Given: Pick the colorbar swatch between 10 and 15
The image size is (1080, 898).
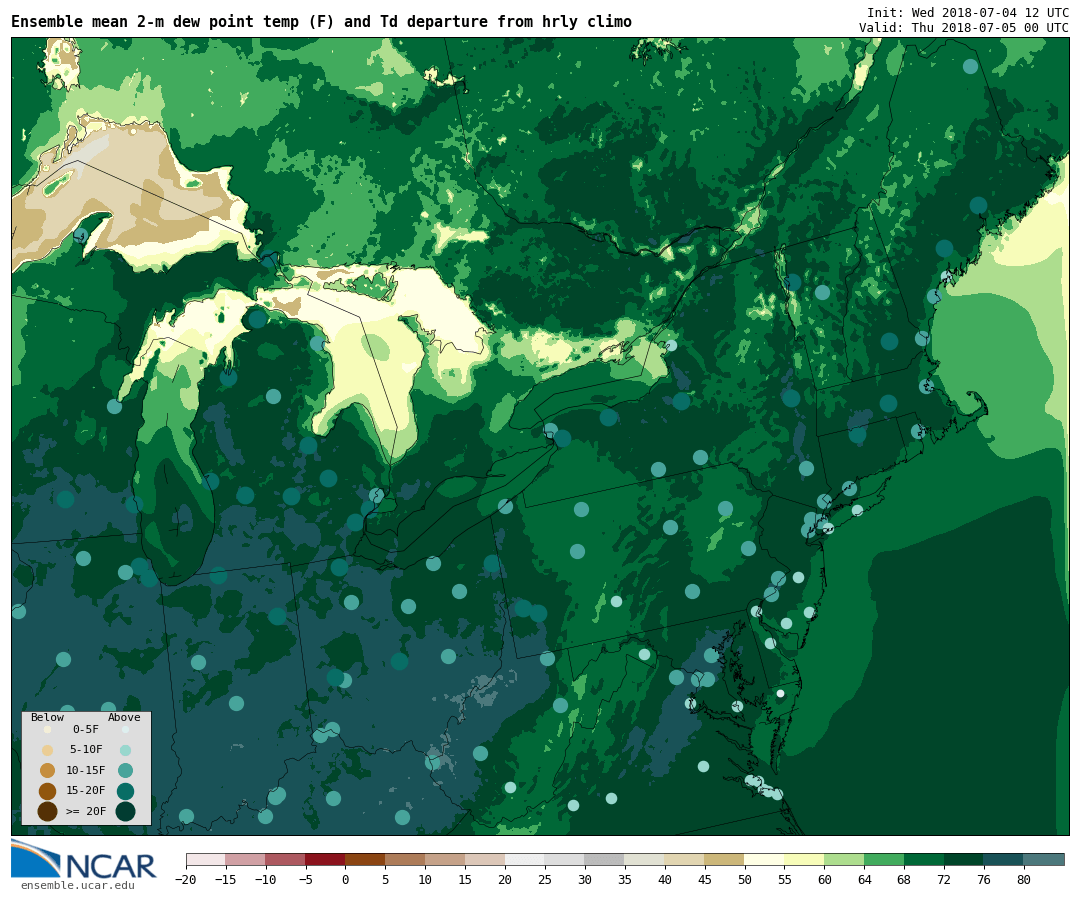Looking at the screenshot, I should pyautogui.click(x=446, y=859).
